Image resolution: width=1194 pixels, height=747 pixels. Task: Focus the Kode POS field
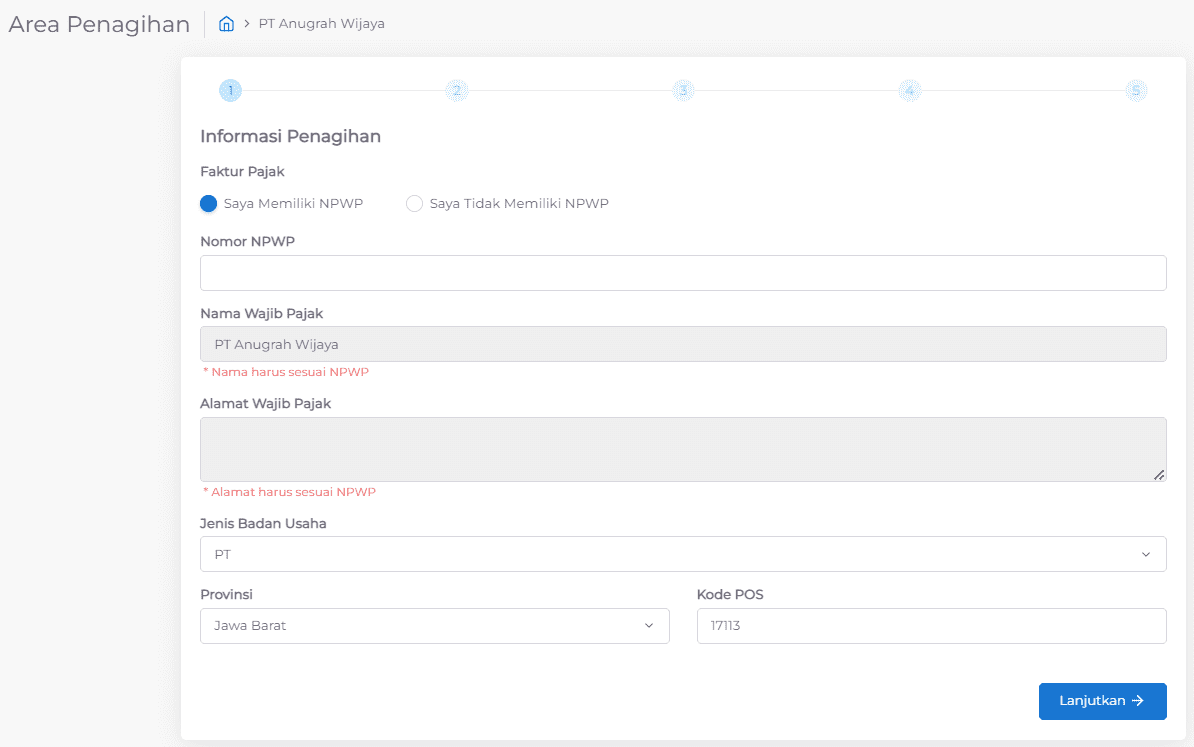(x=931, y=626)
